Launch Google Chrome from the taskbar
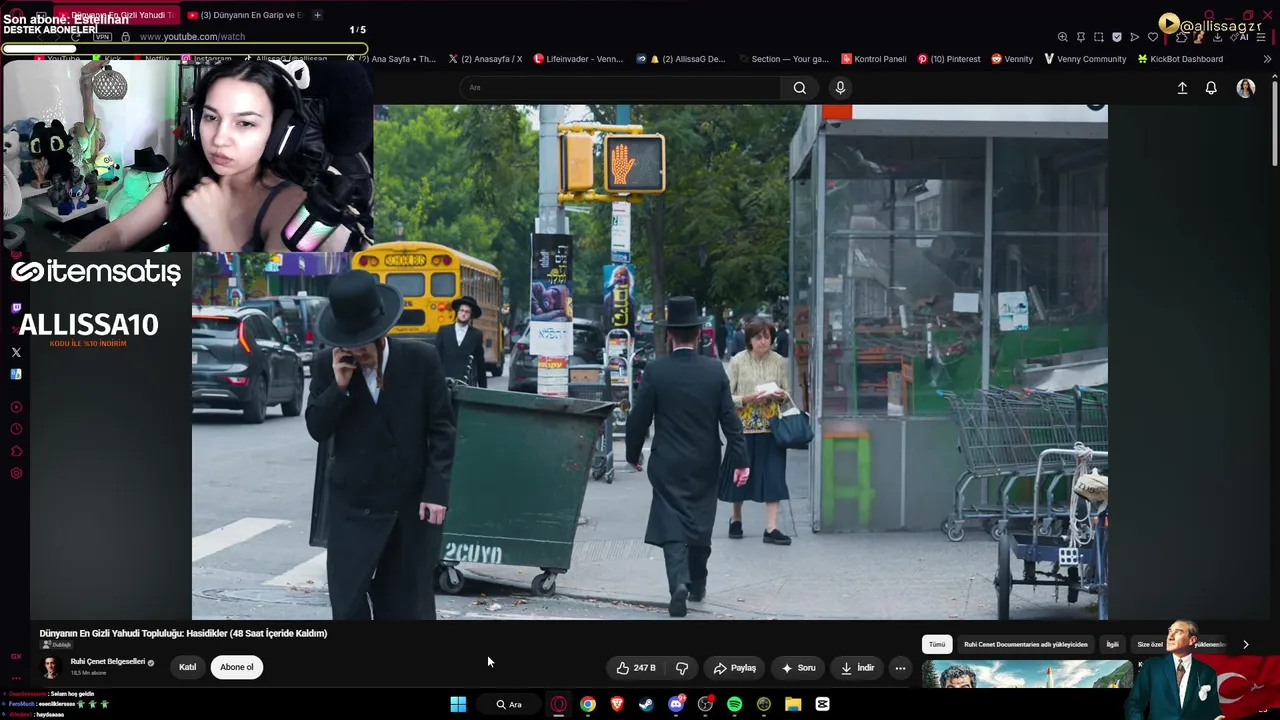The width and height of the screenshot is (1280, 720). click(x=588, y=704)
